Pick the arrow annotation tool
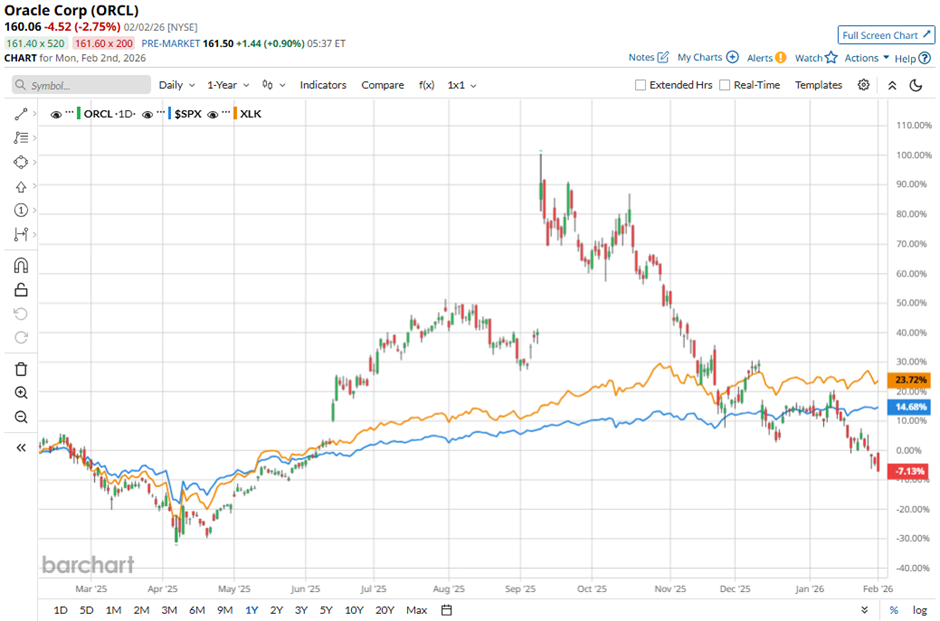Image resolution: width=940 pixels, height=621 pixels. (21, 186)
